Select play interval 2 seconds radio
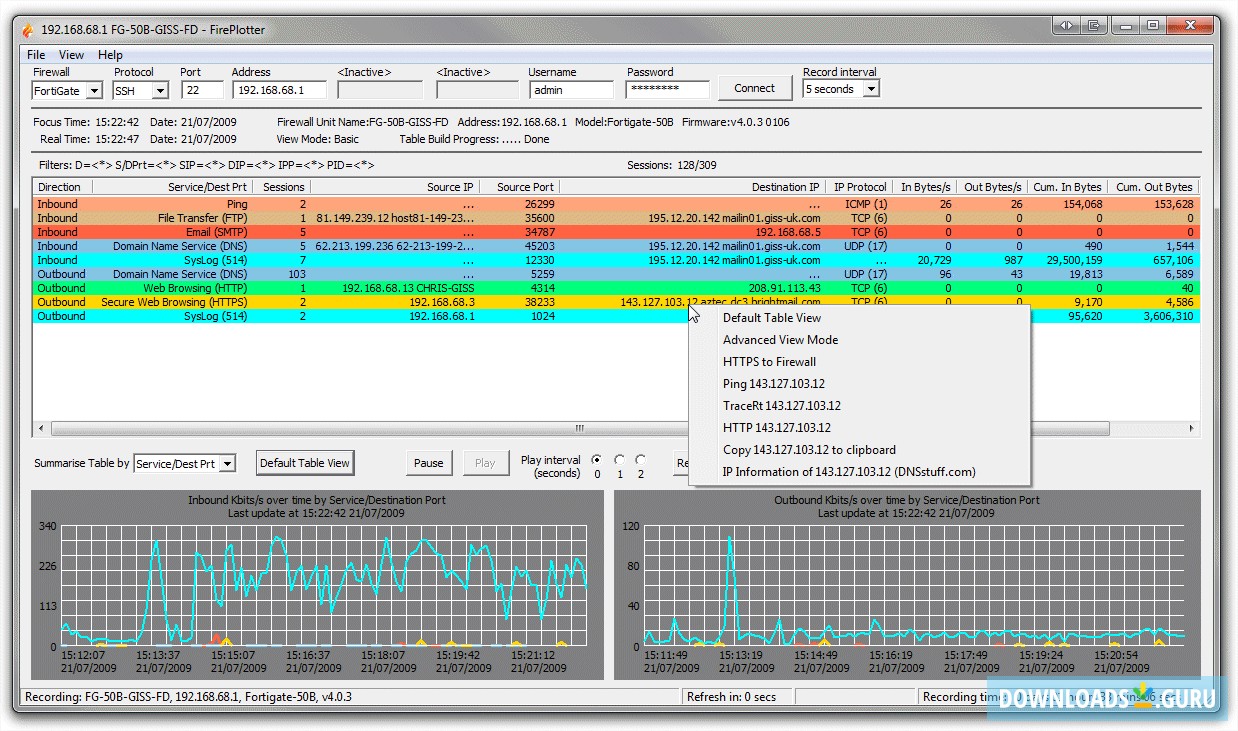Viewport: 1238px width, 731px height. (640, 460)
